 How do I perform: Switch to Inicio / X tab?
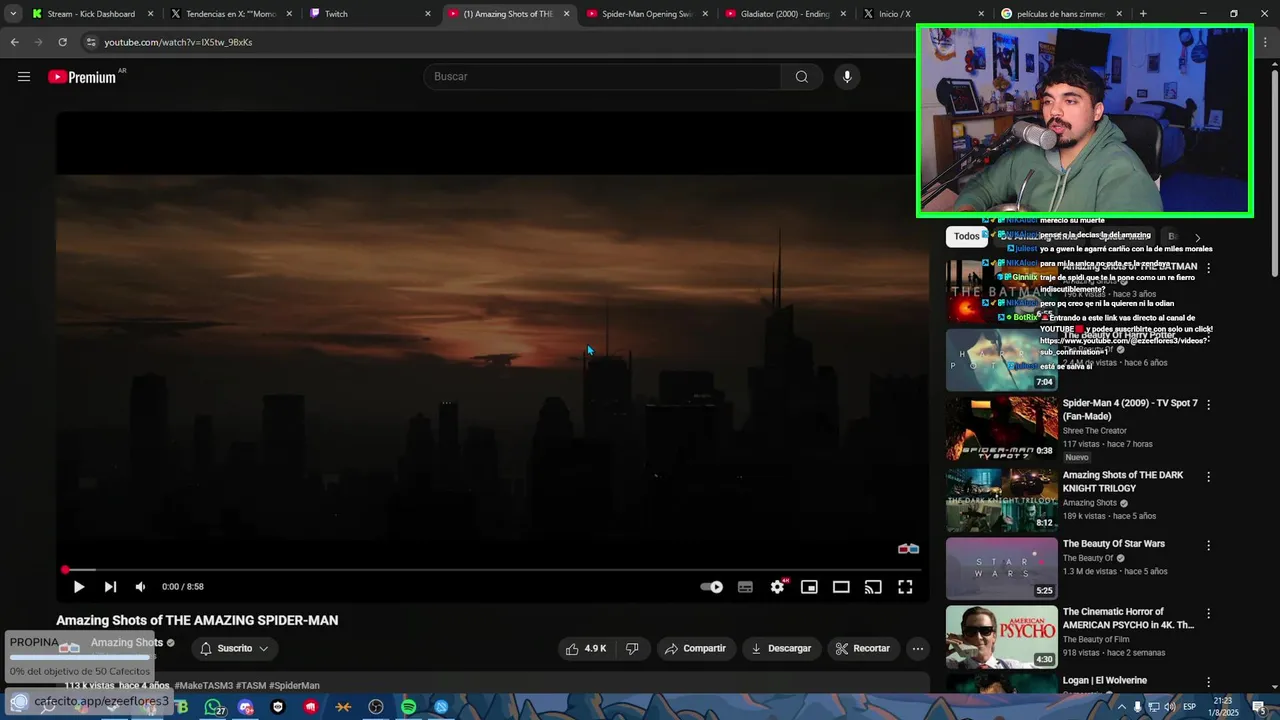tap(923, 14)
